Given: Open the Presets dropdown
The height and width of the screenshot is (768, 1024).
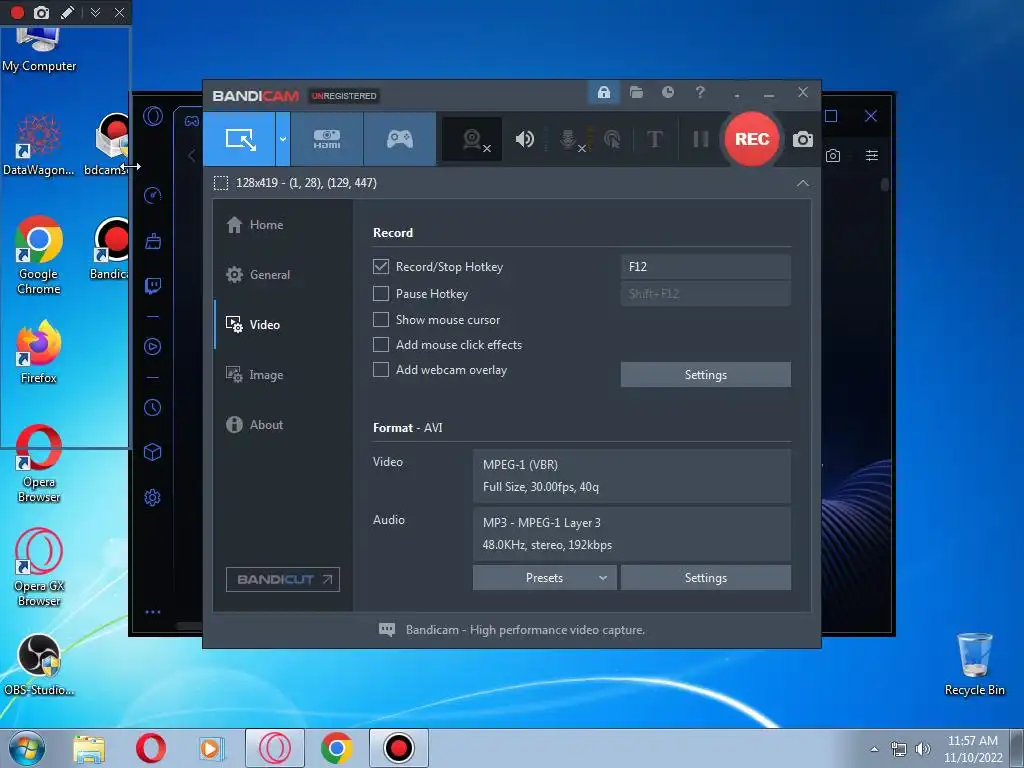Looking at the screenshot, I should [544, 578].
